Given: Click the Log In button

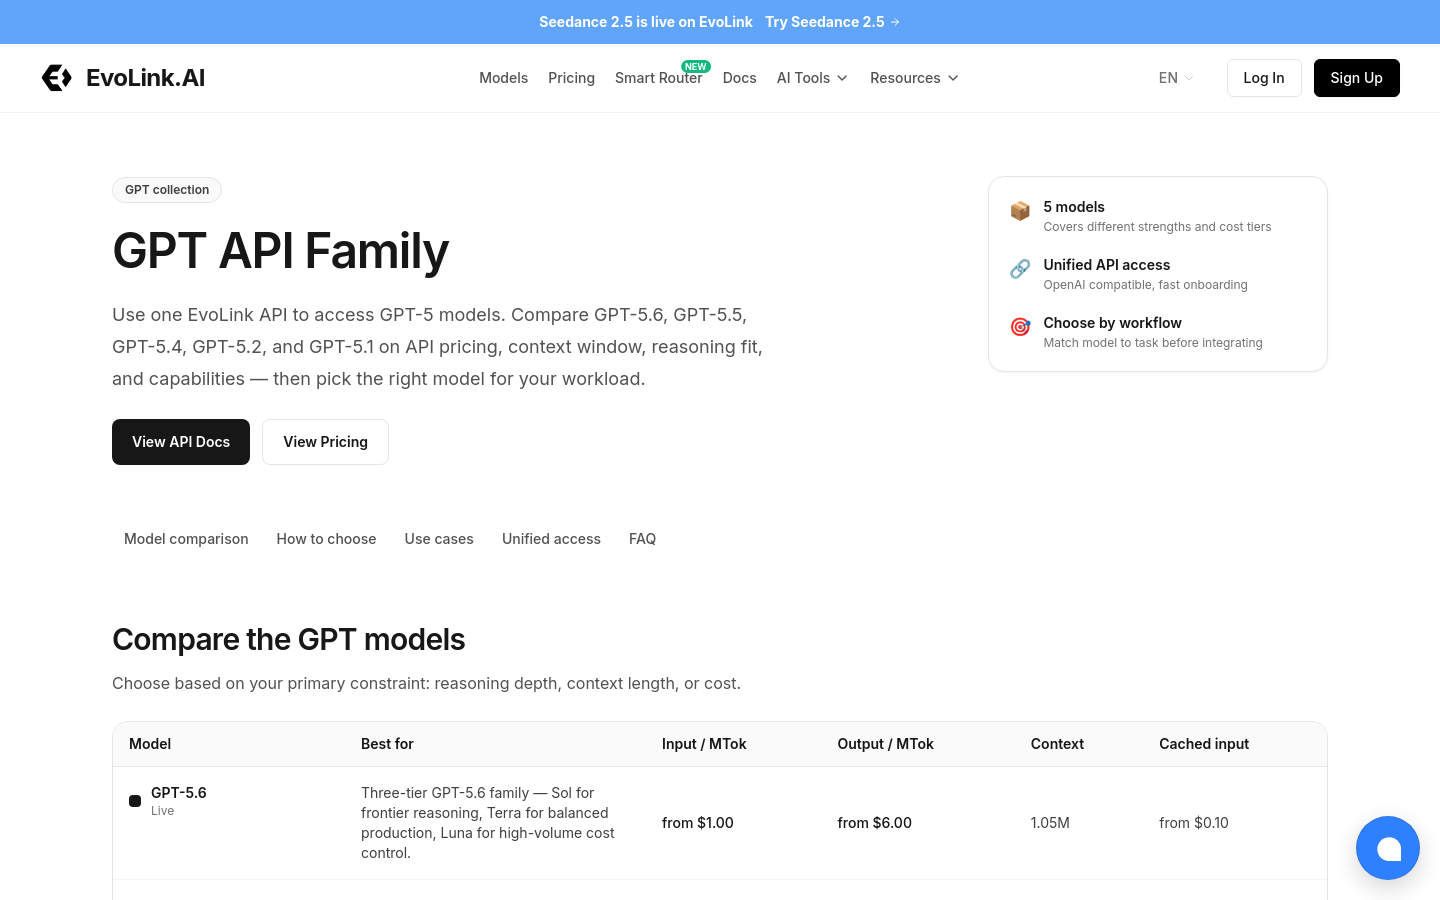Looking at the screenshot, I should (1264, 78).
